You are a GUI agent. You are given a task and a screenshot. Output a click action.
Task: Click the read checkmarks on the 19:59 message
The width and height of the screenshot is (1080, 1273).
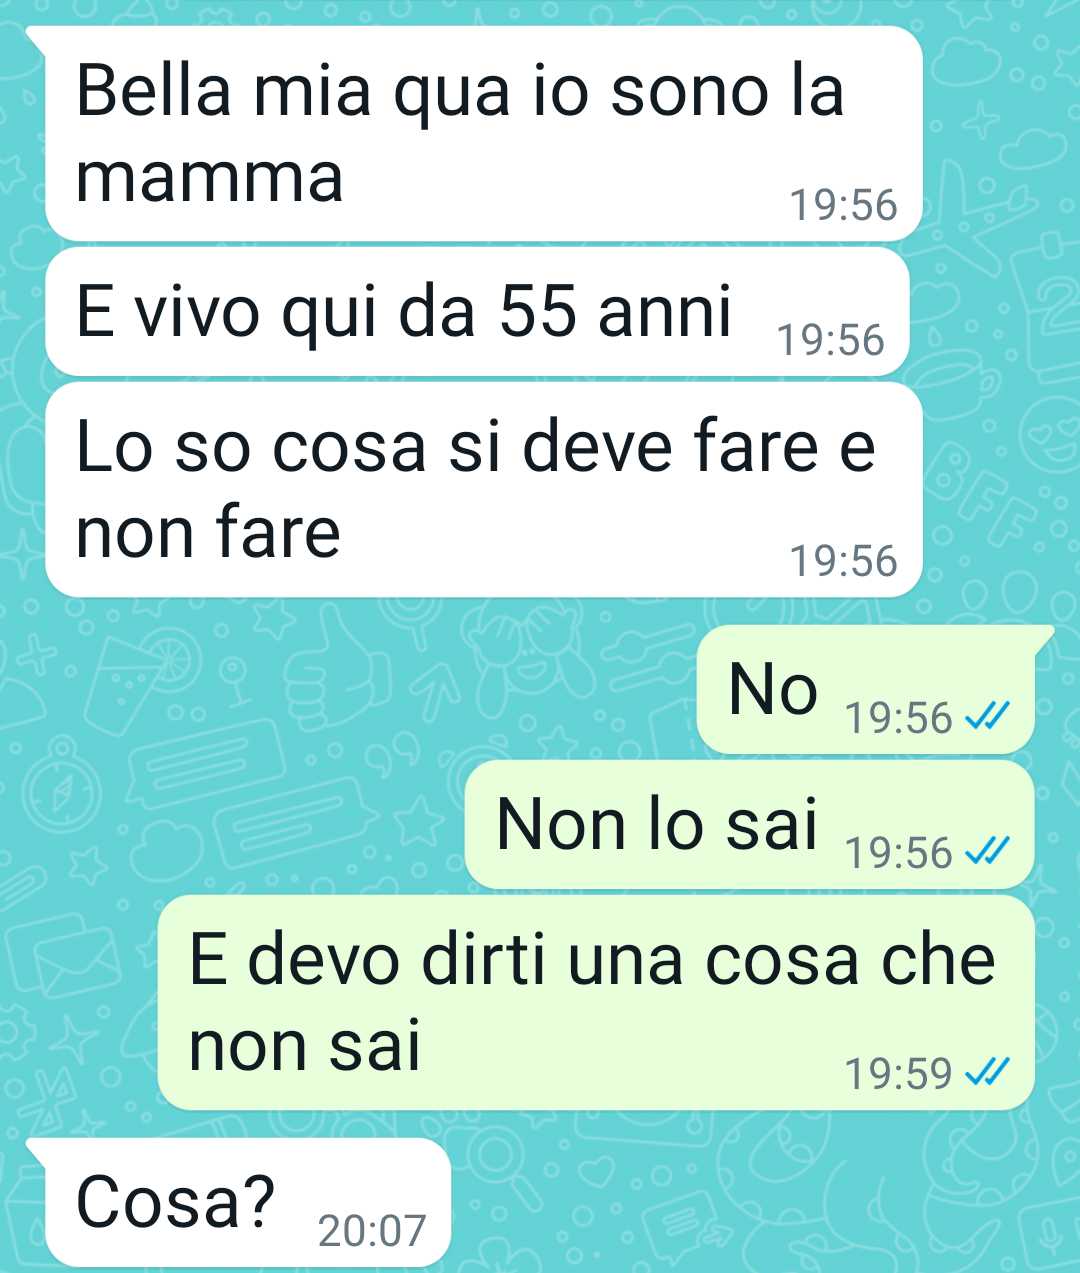(986, 1073)
